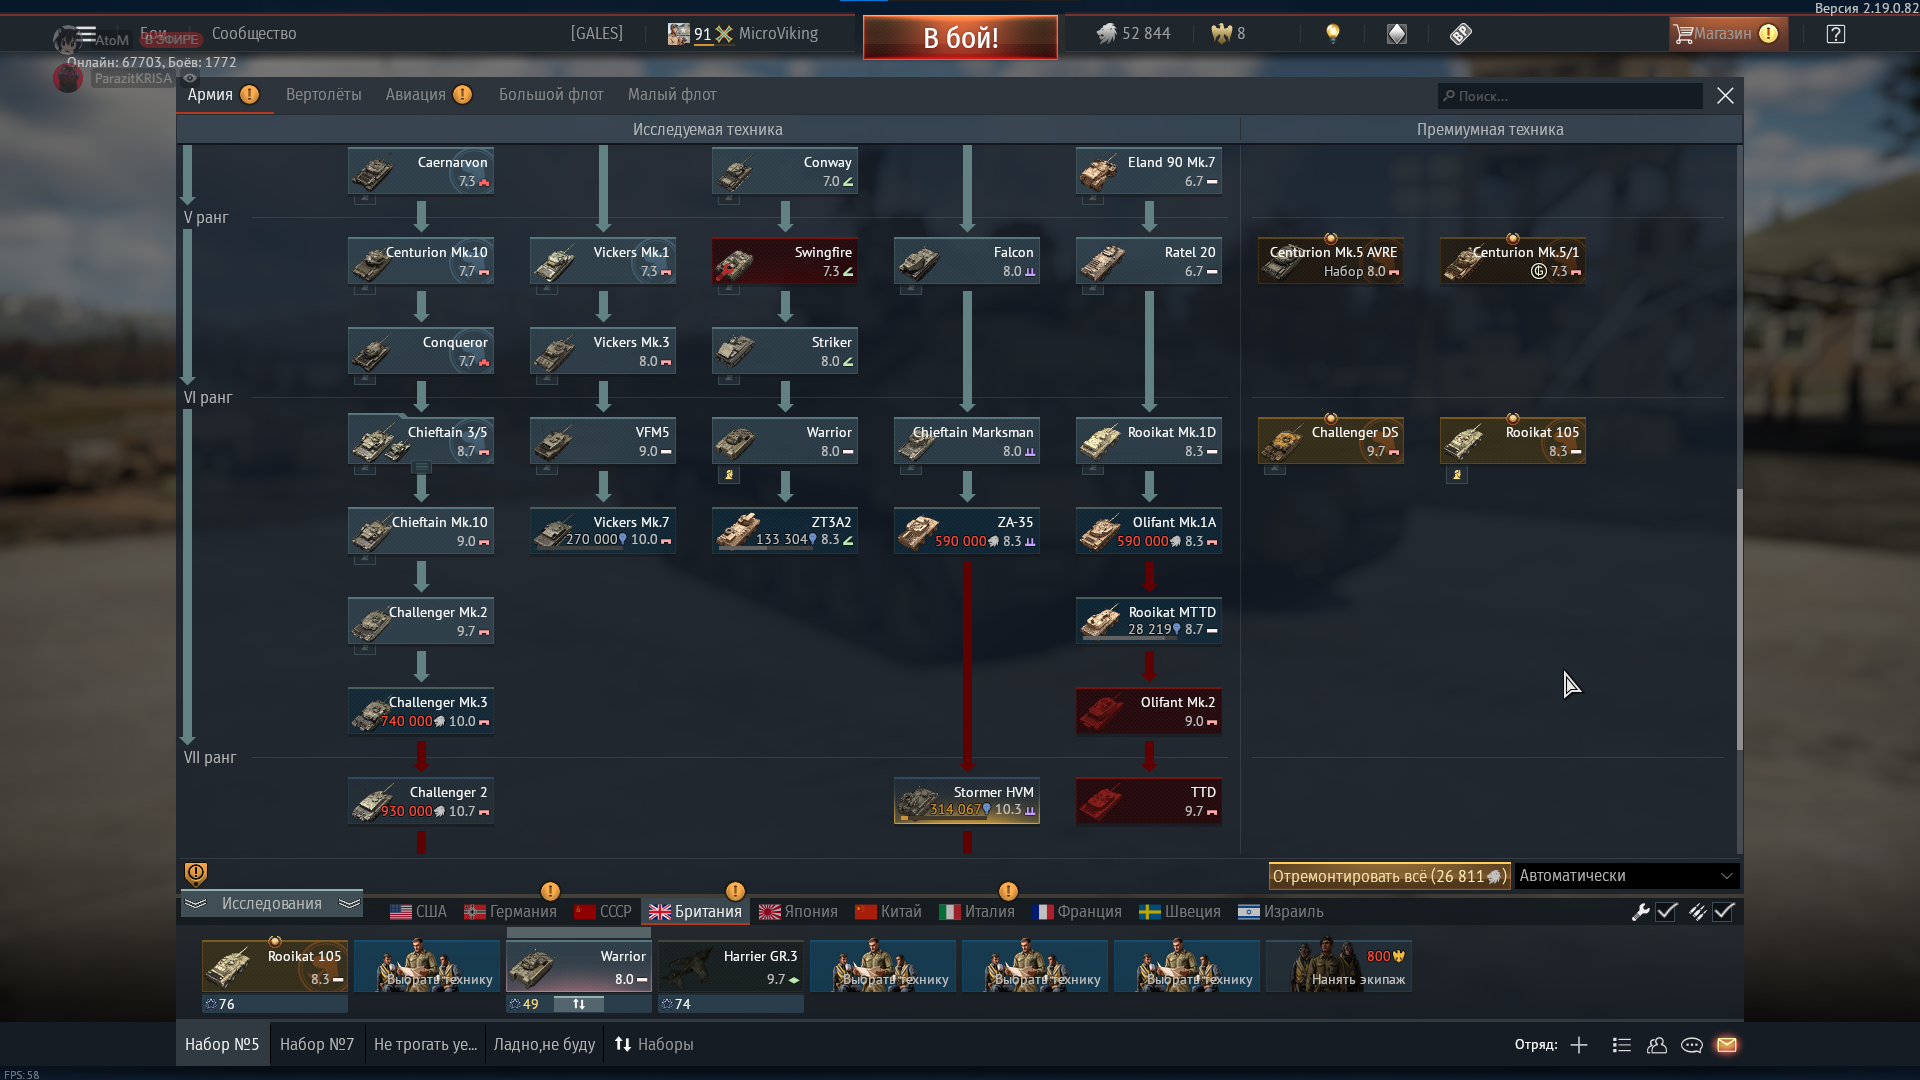Switch to the Малый флот tab

point(672,95)
